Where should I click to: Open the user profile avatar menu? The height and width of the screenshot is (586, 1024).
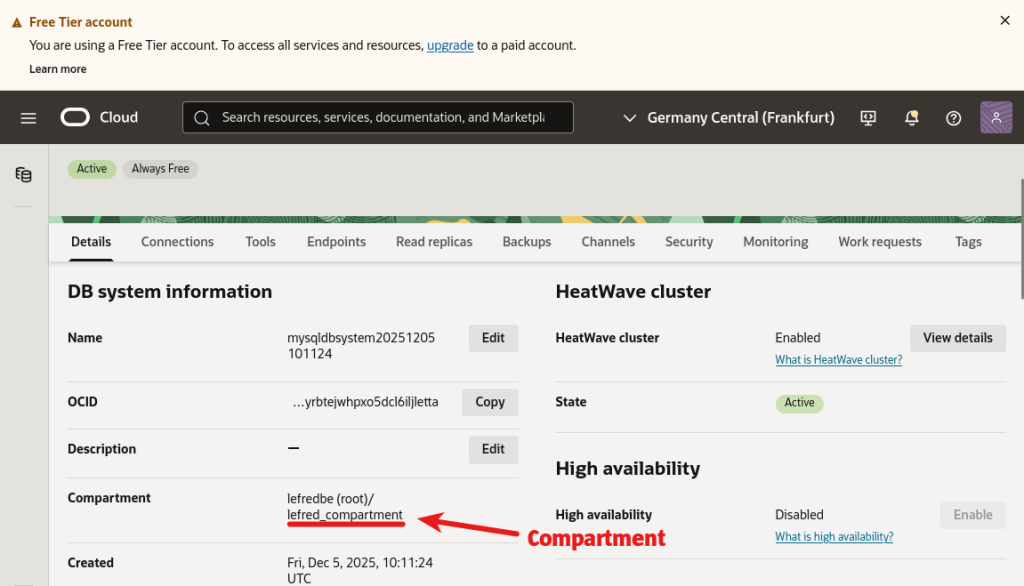pos(996,118)
